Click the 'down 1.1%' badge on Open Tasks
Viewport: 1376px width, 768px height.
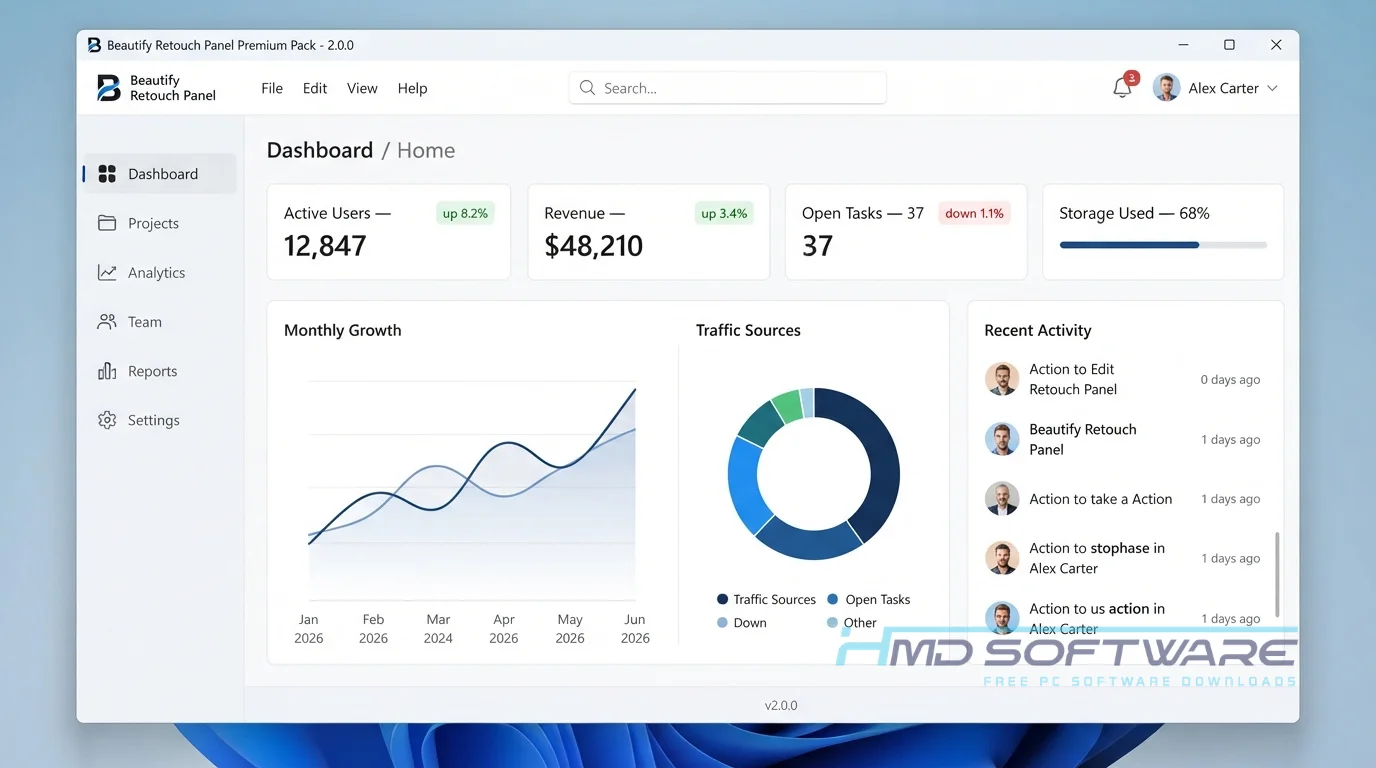[974, 213]
